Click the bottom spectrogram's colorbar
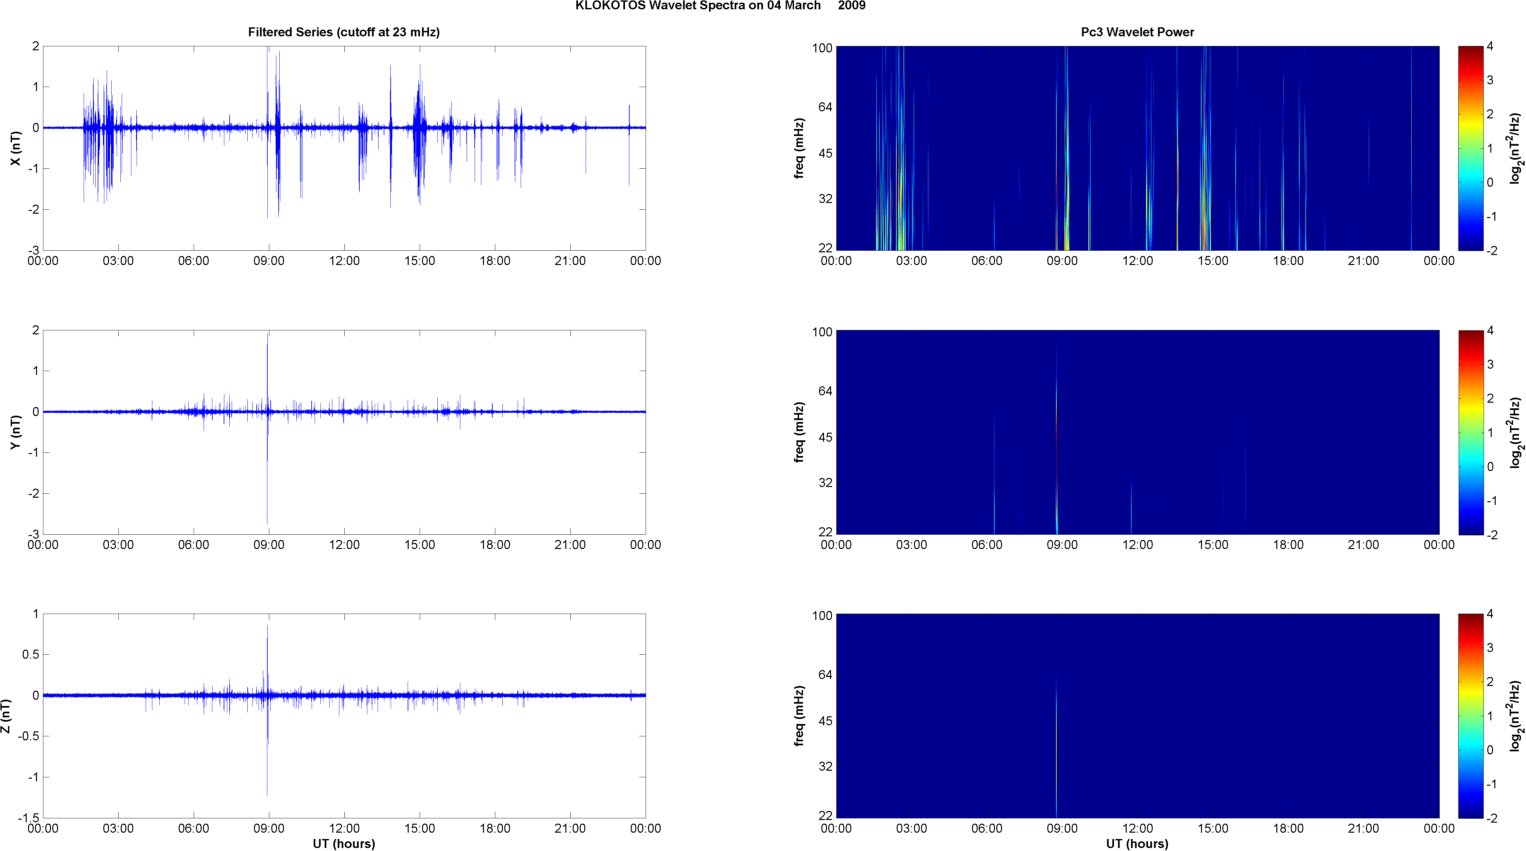The image size is (1526, 851). (1470, 716)
